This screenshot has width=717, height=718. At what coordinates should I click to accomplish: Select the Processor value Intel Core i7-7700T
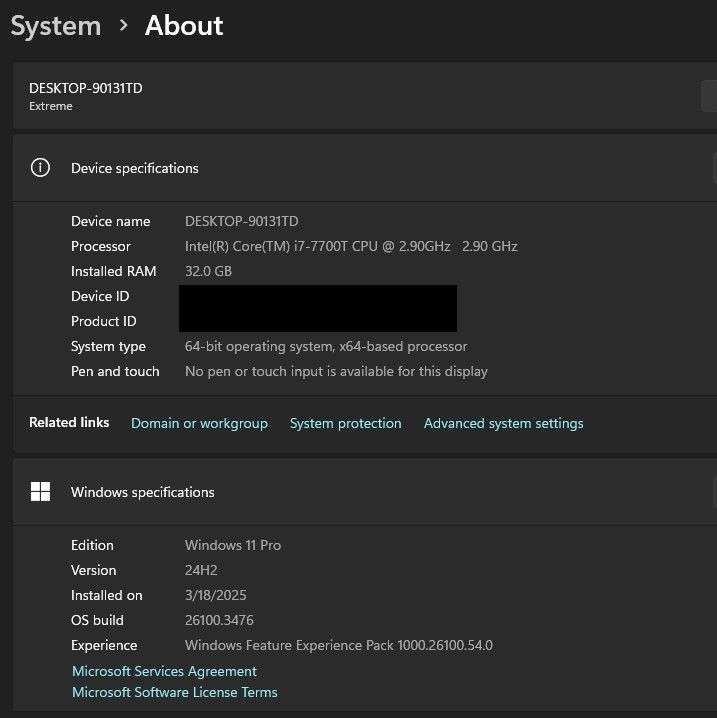[x=351, y=246]
